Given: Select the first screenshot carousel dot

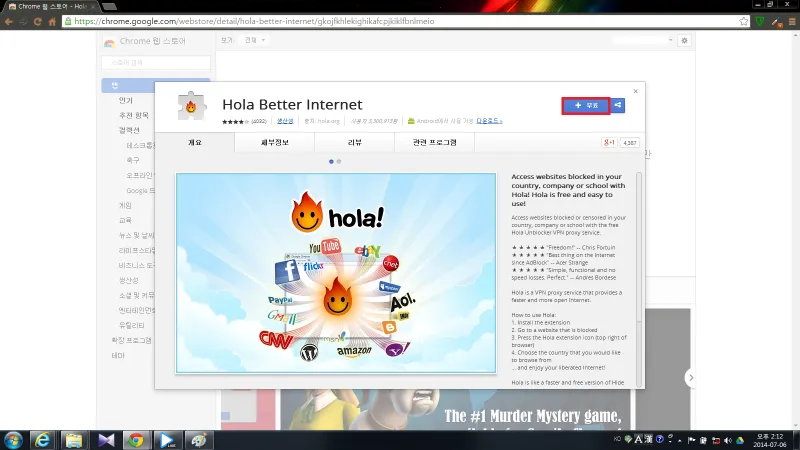Looking at the screenshot, I should tap(331, 162).
